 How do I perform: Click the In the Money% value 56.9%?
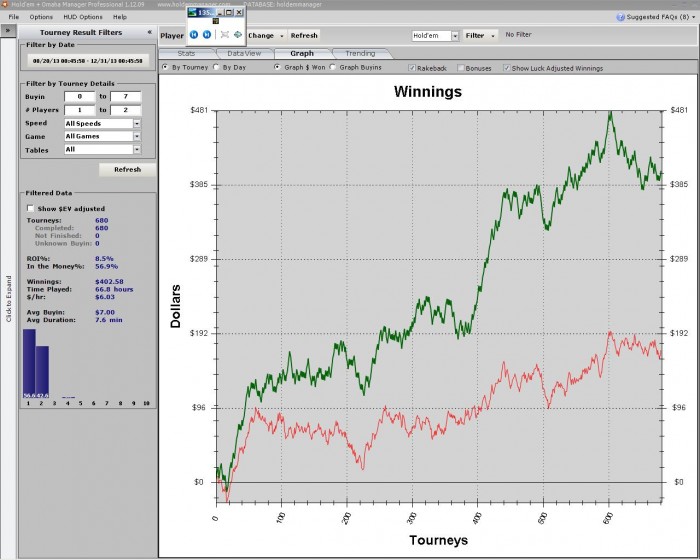tap(106, 267)
